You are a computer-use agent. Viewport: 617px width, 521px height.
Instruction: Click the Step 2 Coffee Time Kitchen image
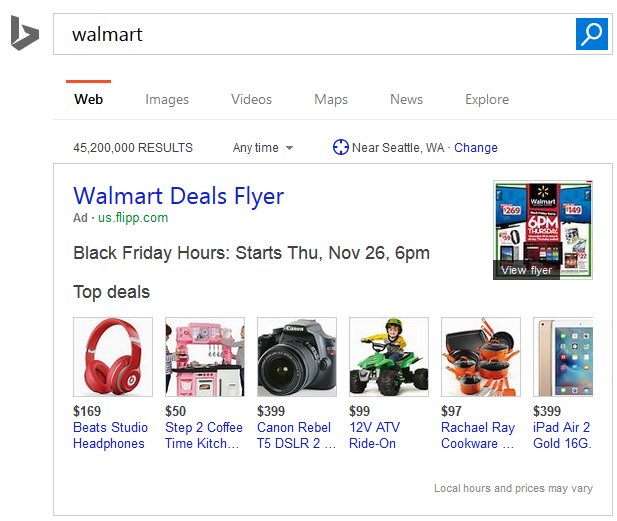205,357
